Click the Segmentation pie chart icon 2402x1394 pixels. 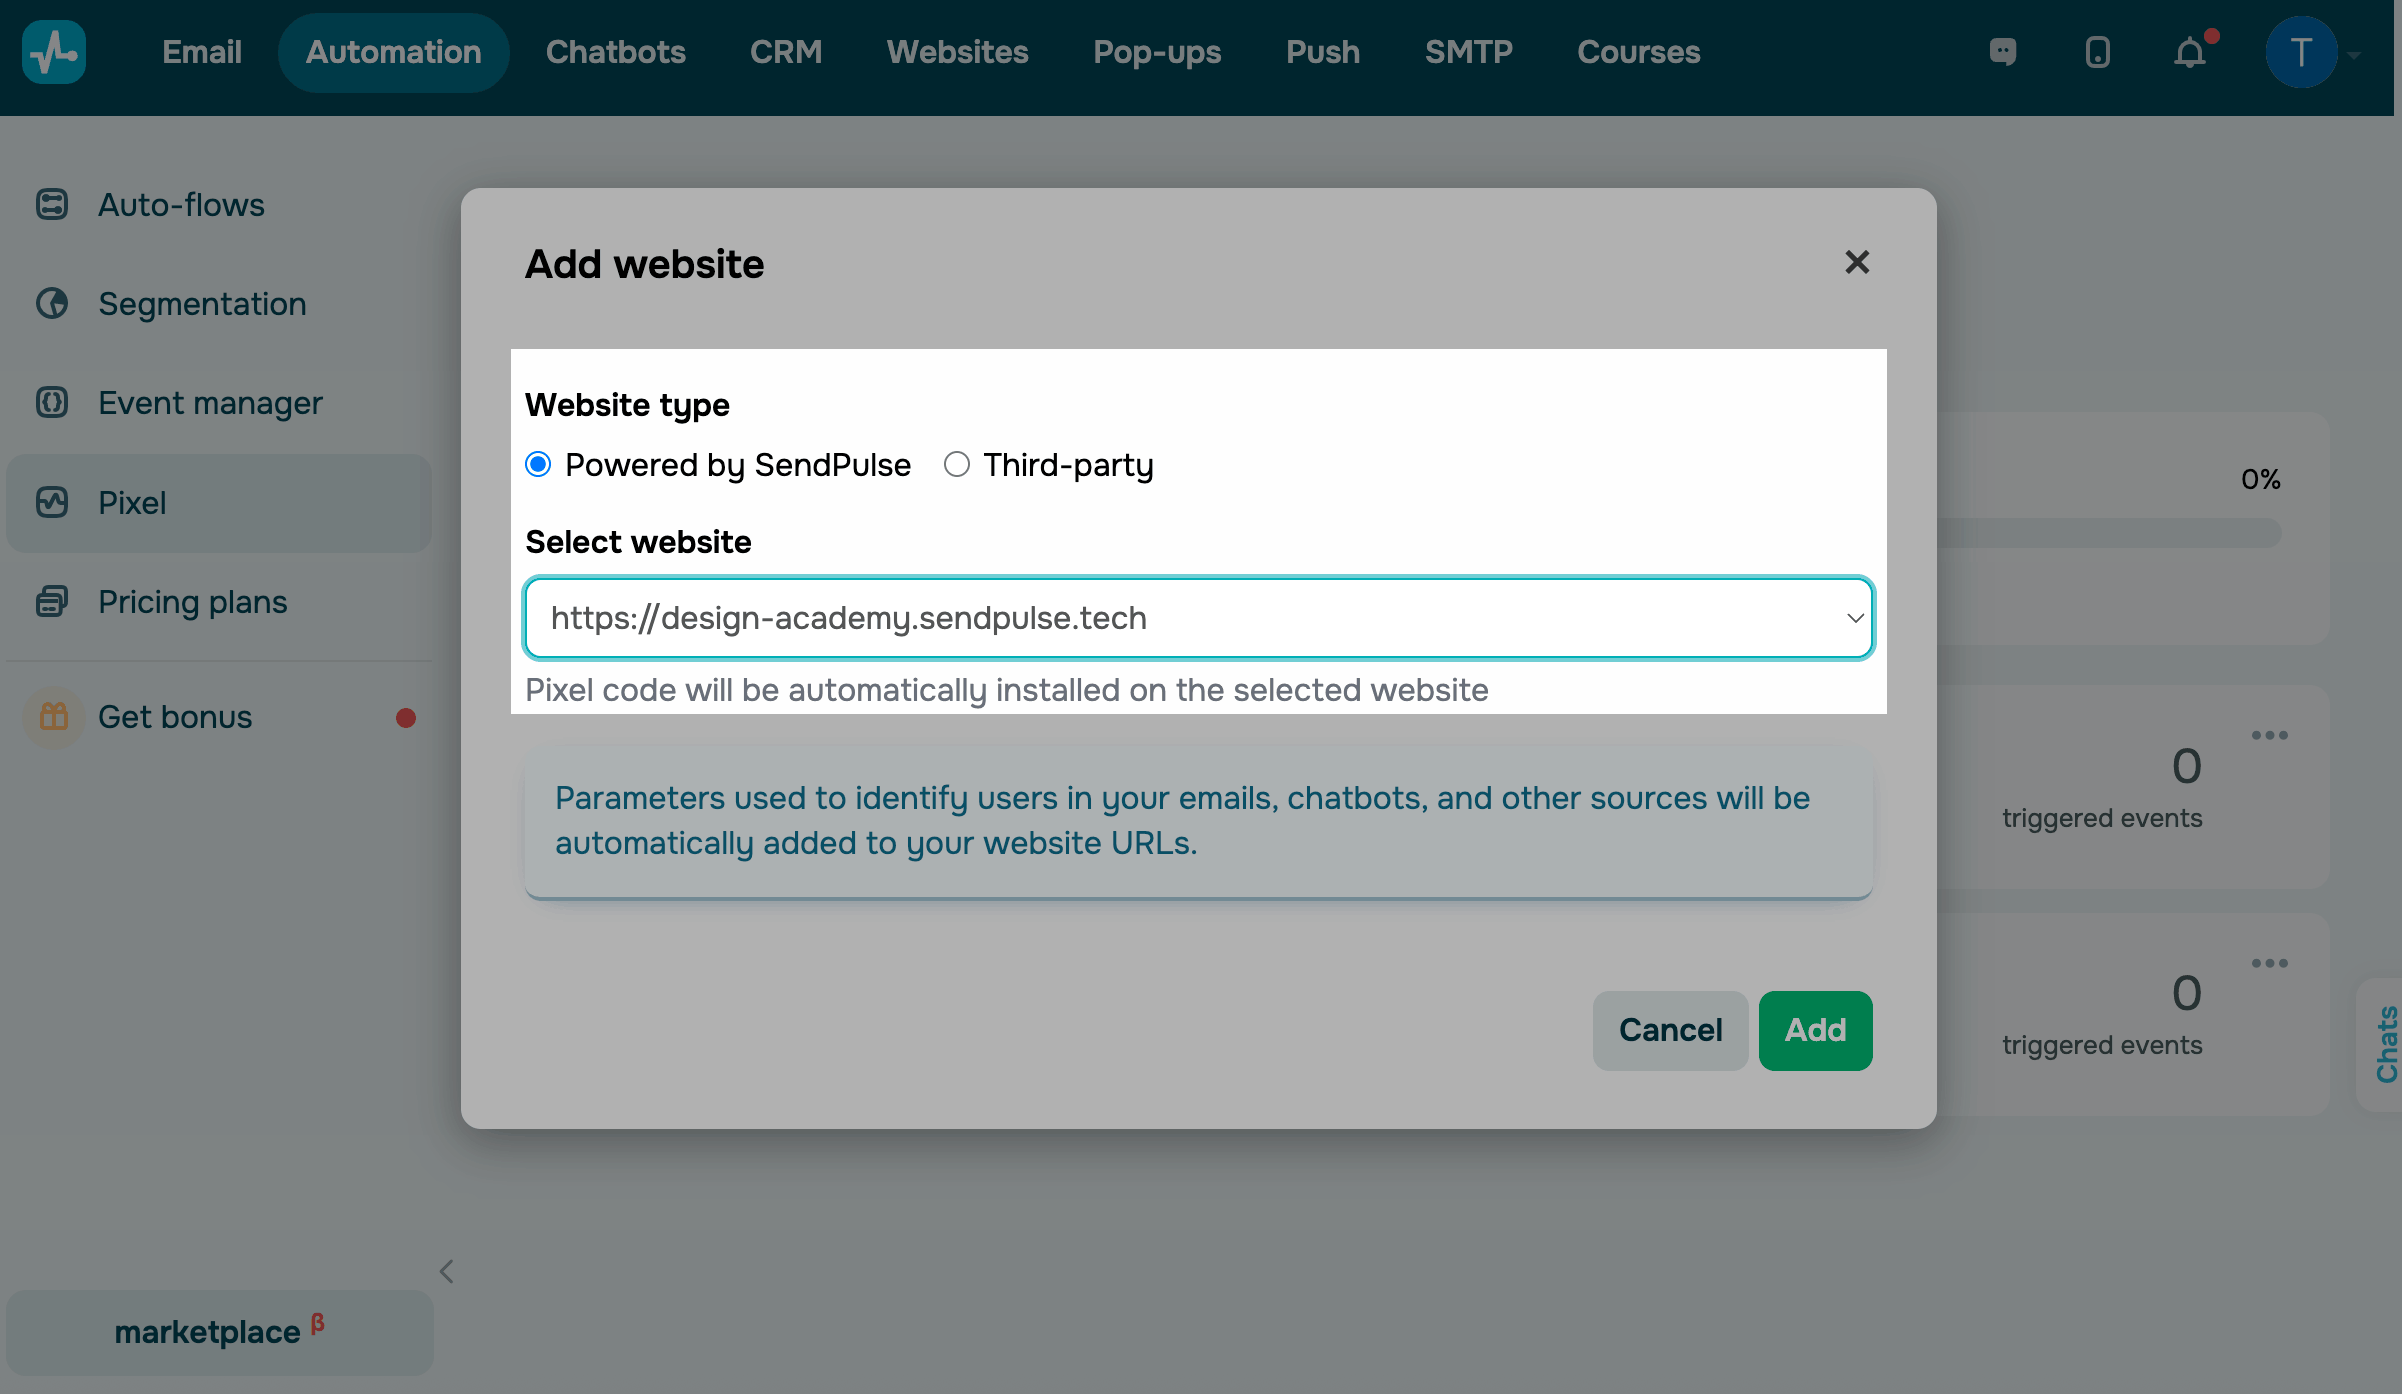[x=52, y=303]
